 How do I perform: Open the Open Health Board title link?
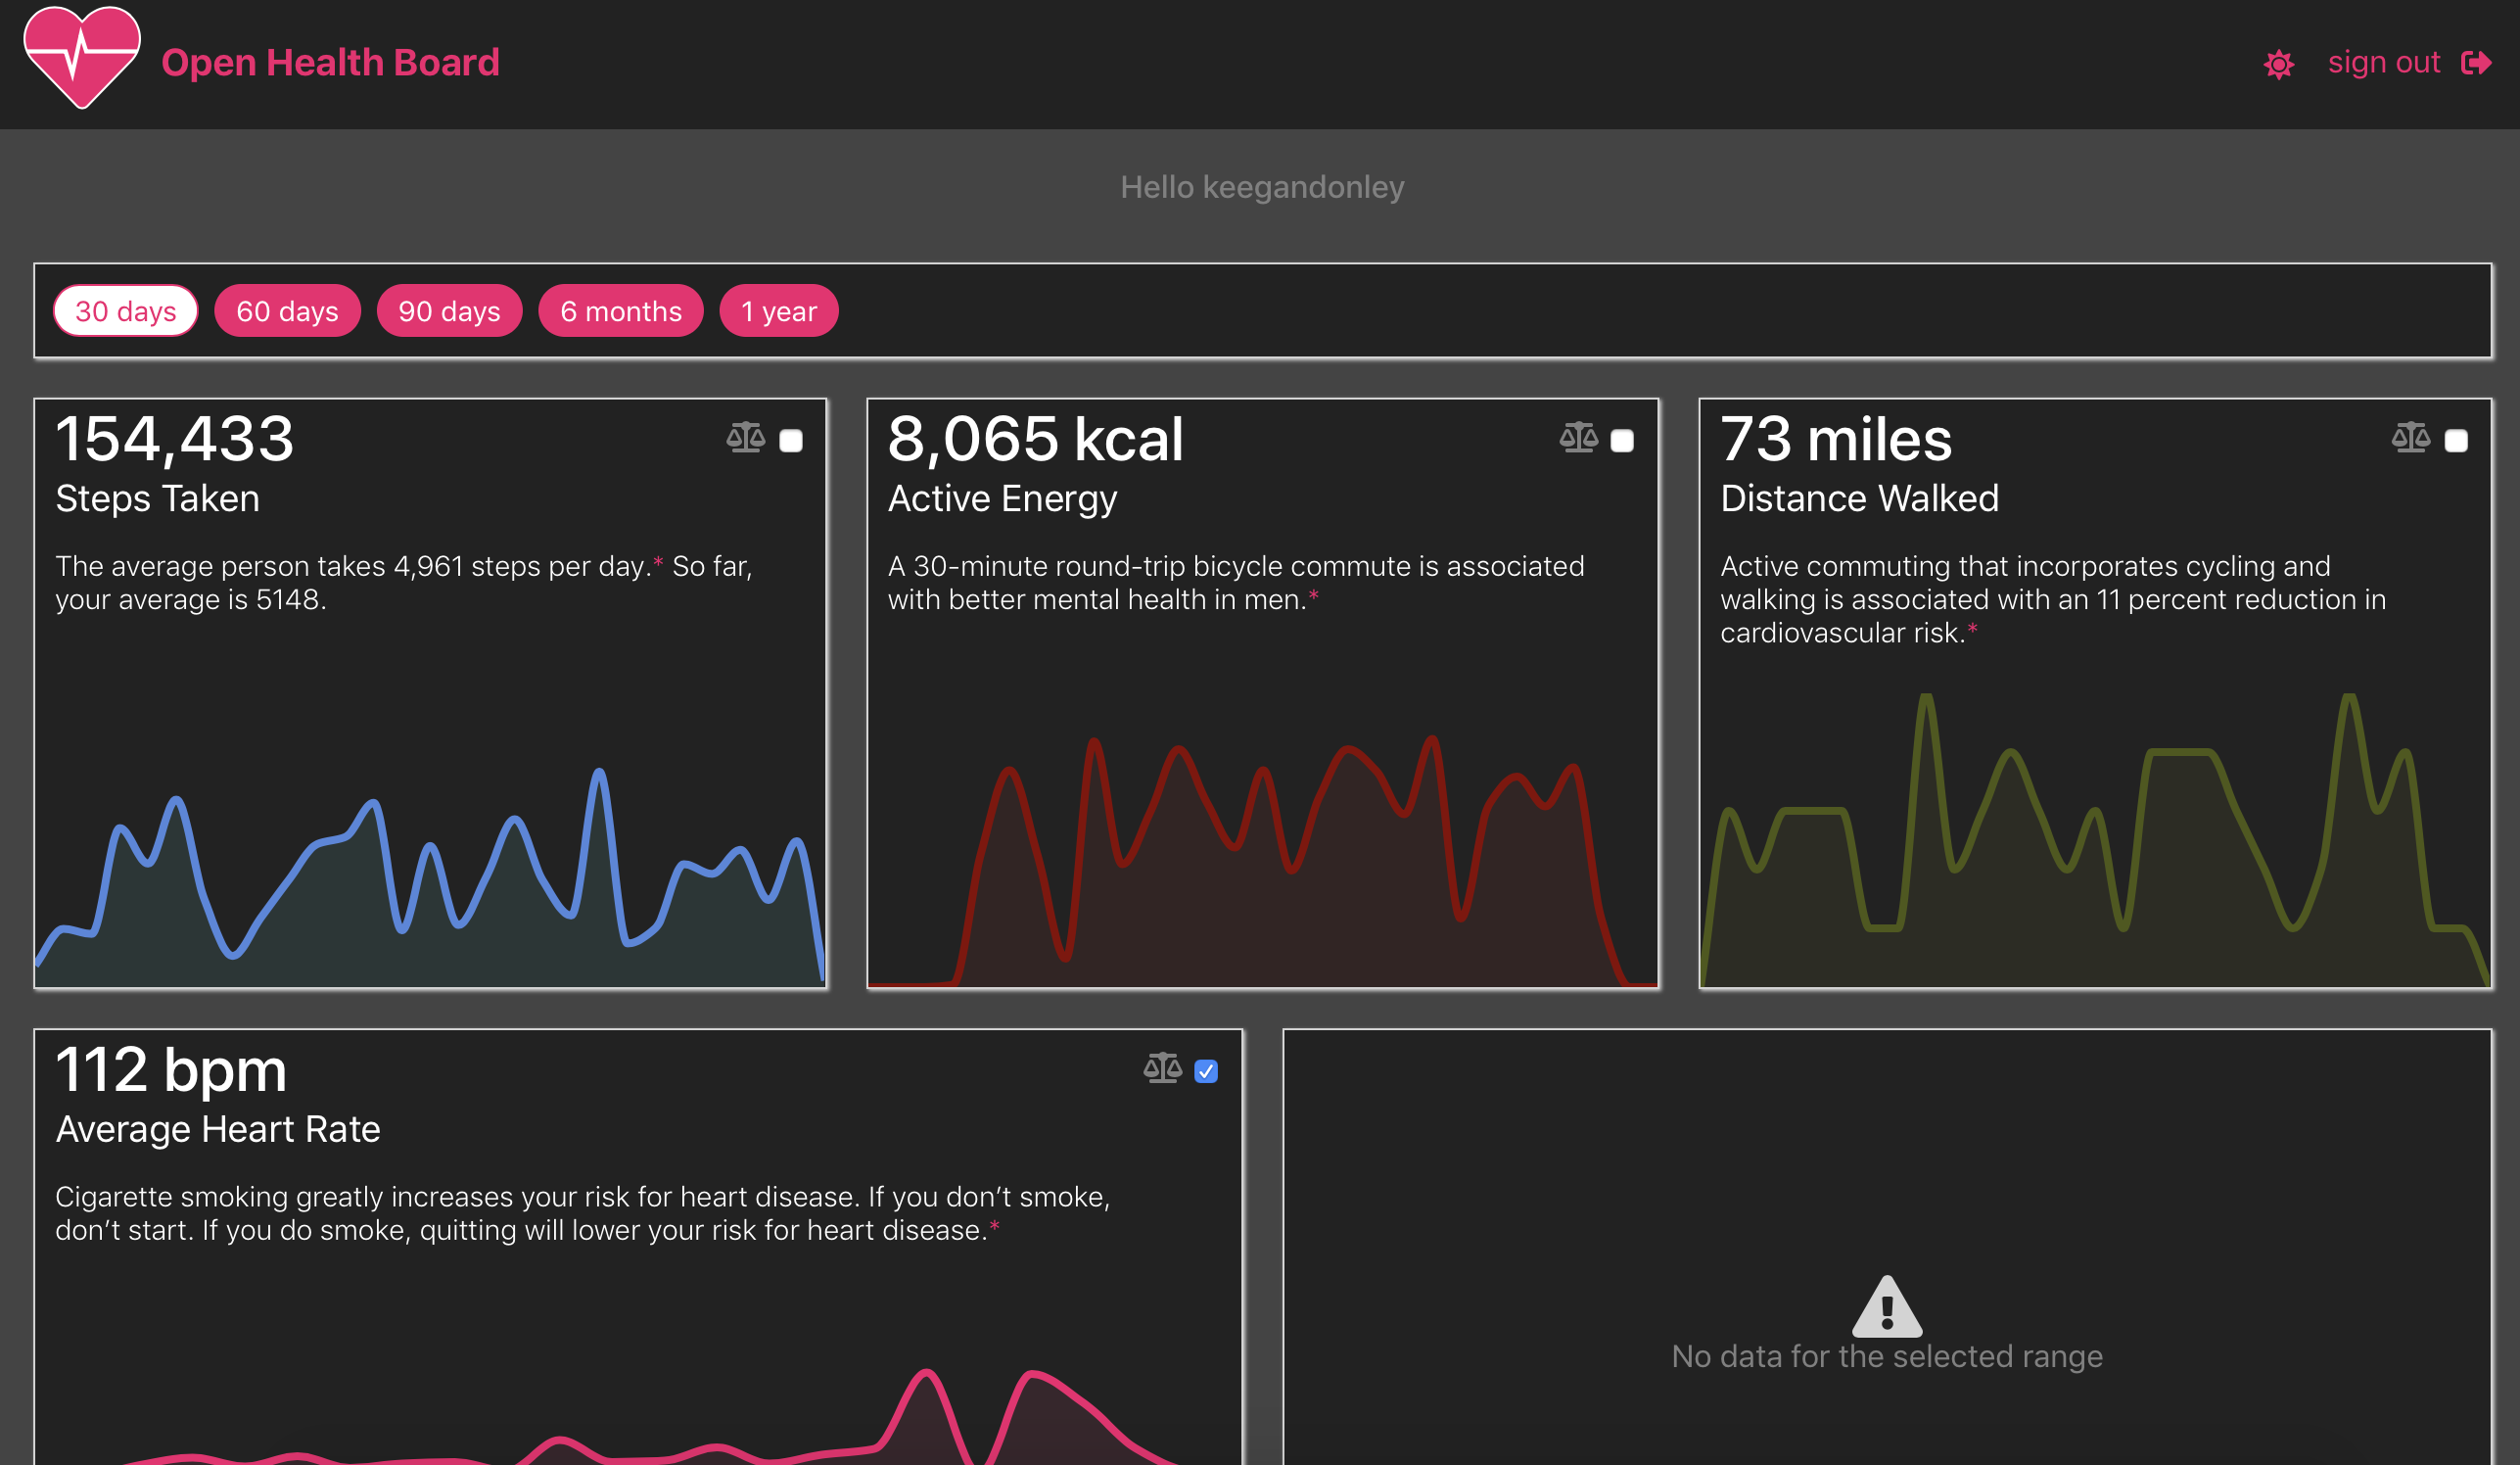coord(330,63)
